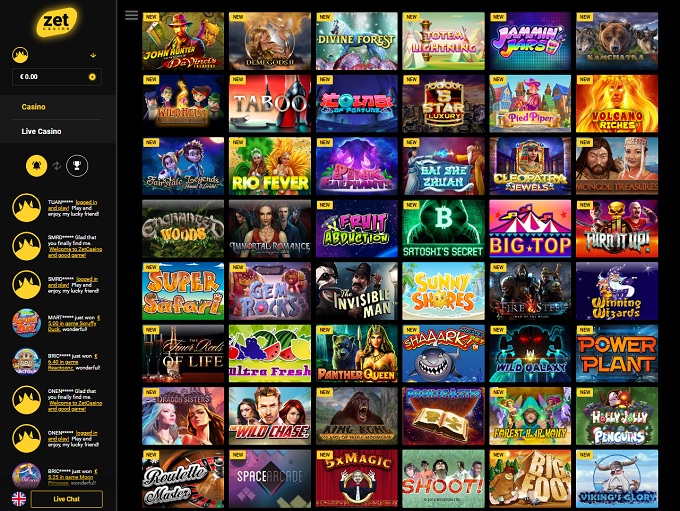Select the bell notifications icon
The image size is (680, 511).
click(x=36, y=165)
